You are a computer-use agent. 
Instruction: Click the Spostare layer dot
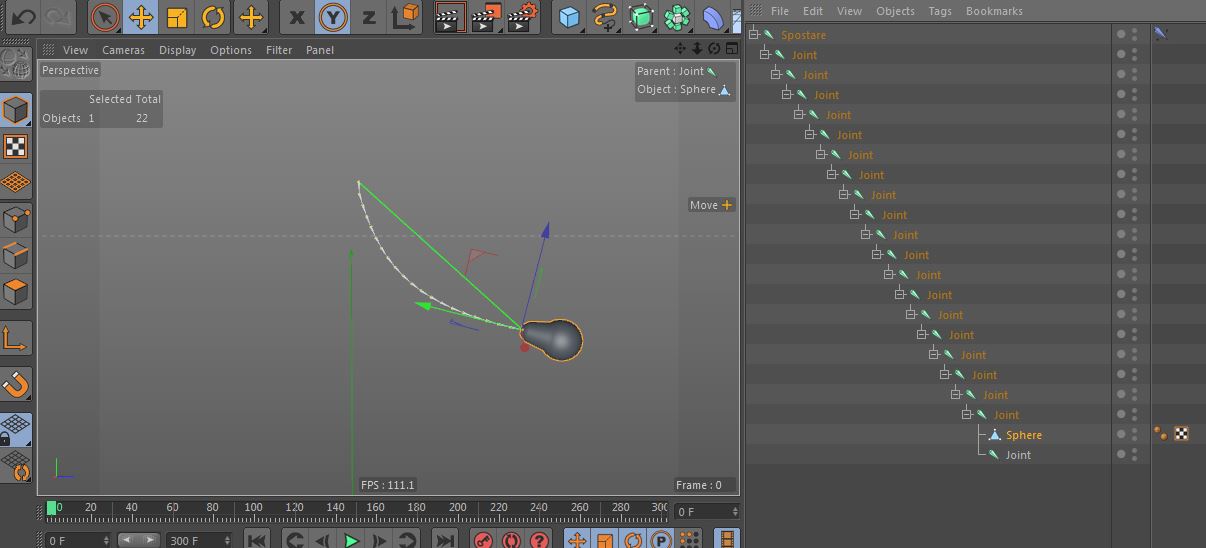1121,34
